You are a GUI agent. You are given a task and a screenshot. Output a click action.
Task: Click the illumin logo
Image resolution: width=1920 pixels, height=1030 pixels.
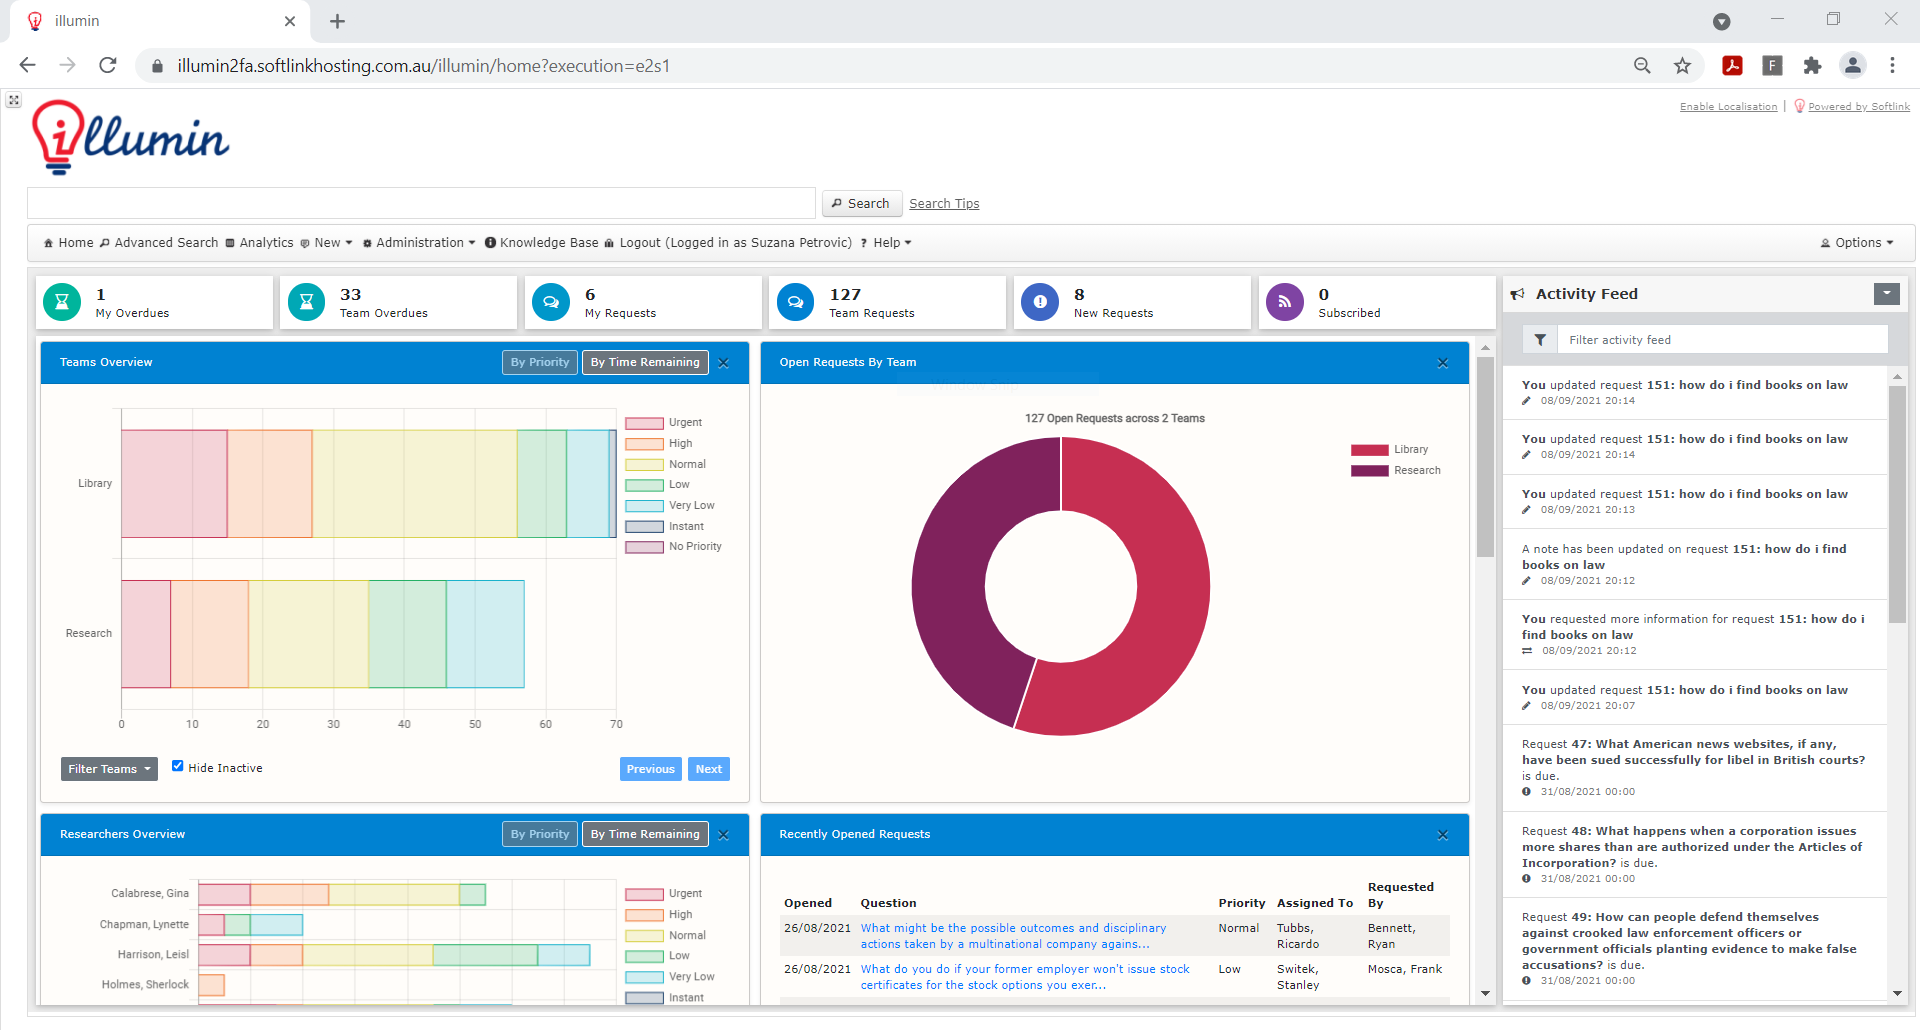130,136
